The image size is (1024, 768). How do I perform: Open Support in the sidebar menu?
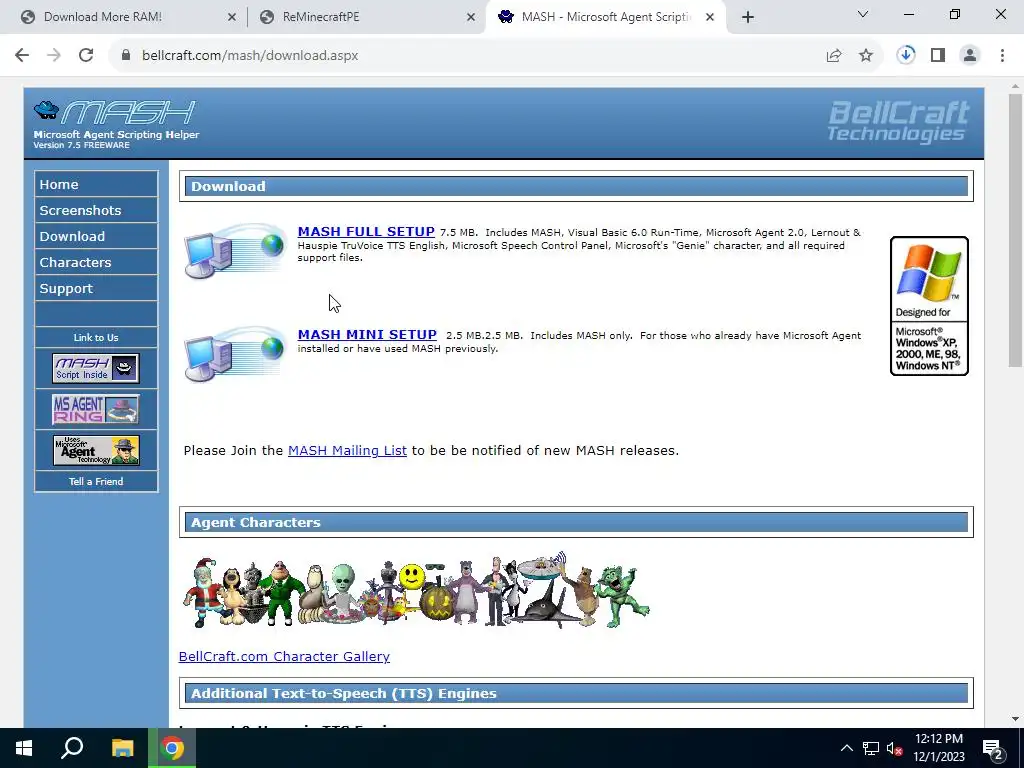[96, 289]
